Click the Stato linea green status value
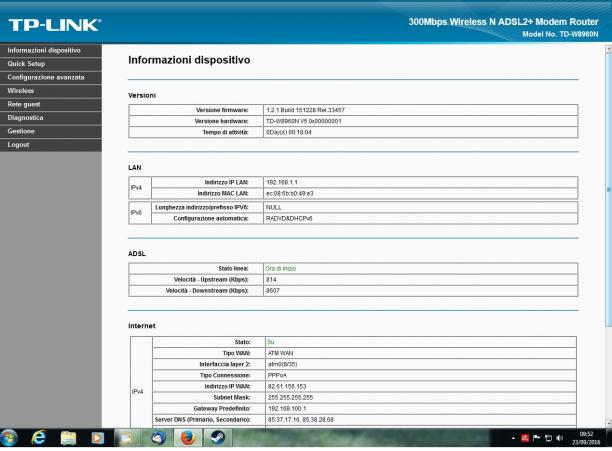The image size is (612, 451). click(281, 268)
